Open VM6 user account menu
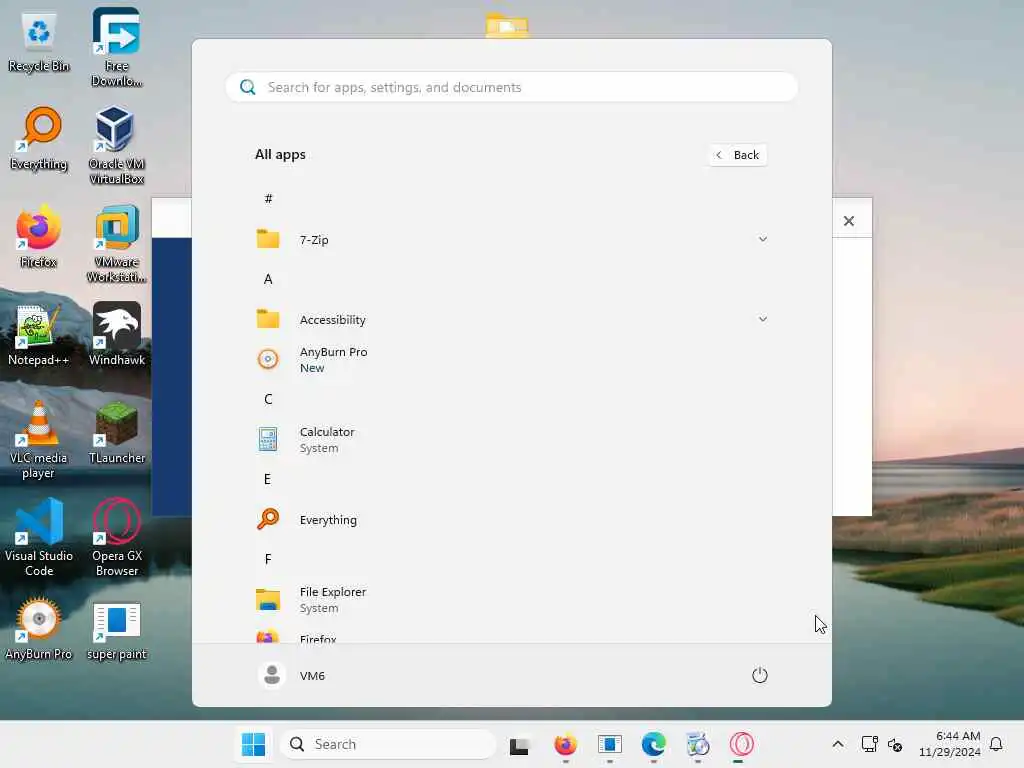Viewport: 1024px width, 768px height. [291, 675]
